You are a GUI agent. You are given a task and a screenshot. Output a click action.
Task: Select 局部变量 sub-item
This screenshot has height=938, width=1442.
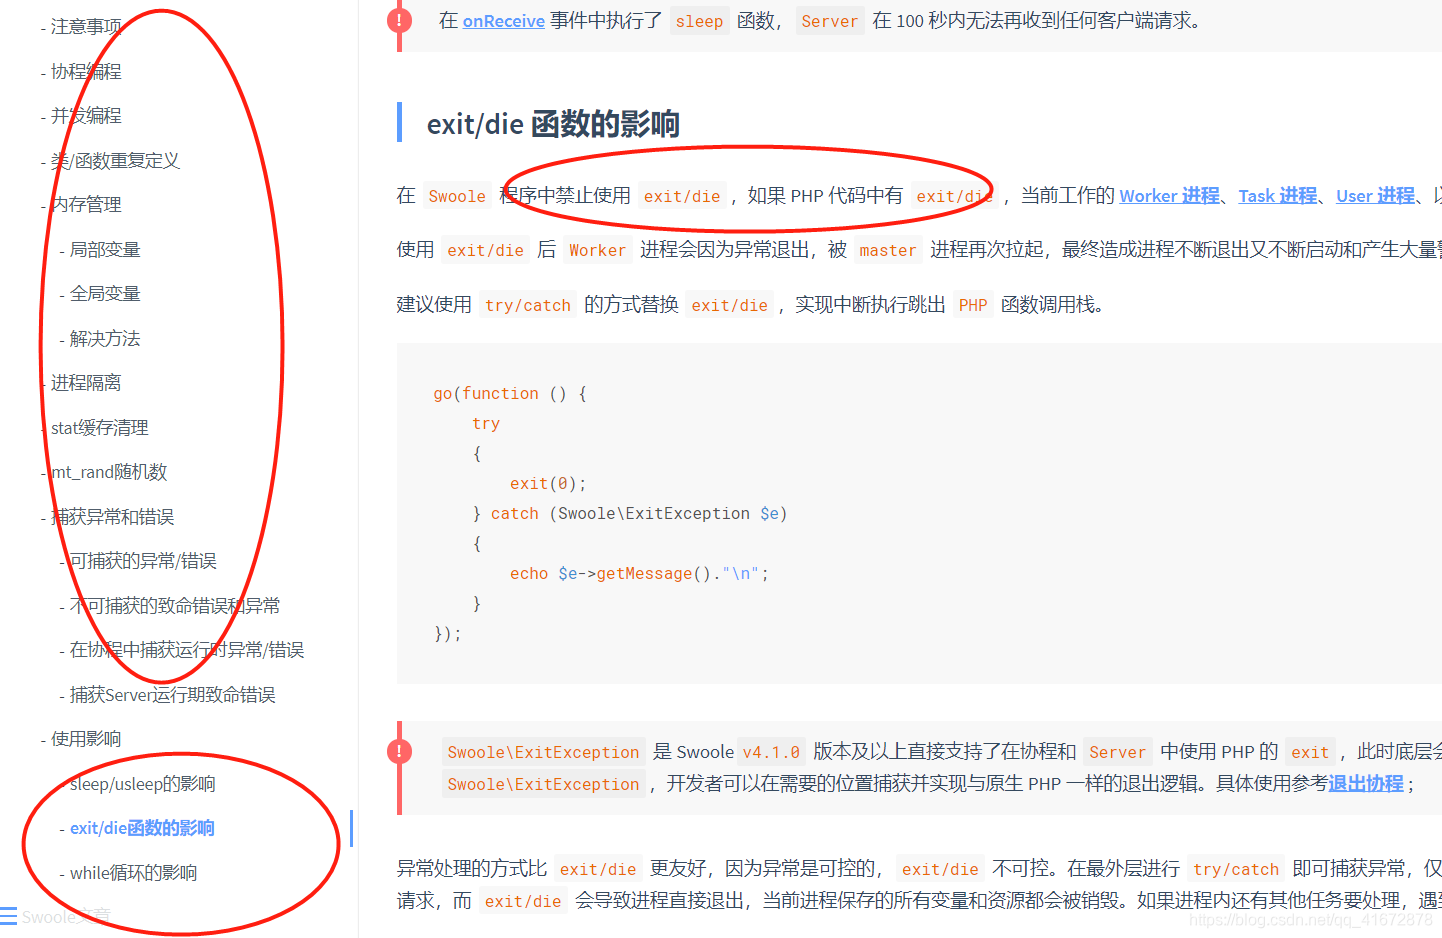click(105, 250)
